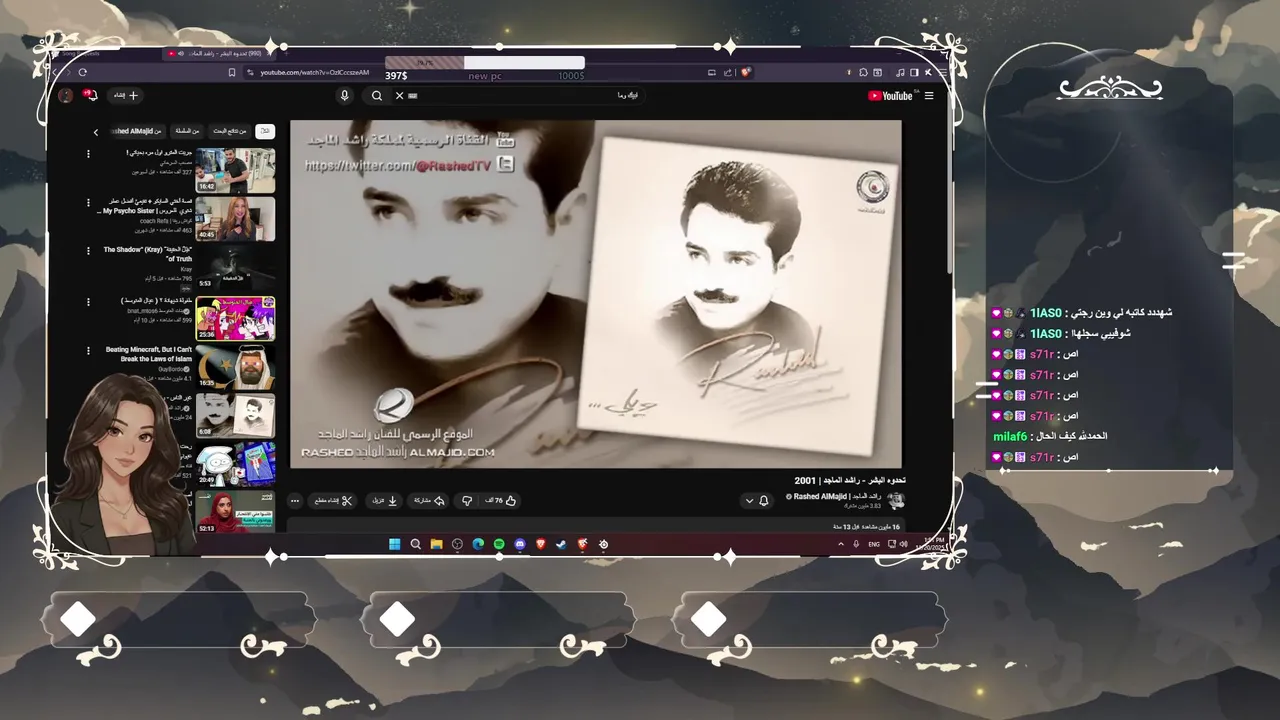The image size is (1280, 720).
Task: Open Spotify from the taskbar
Action: (499, 544)
